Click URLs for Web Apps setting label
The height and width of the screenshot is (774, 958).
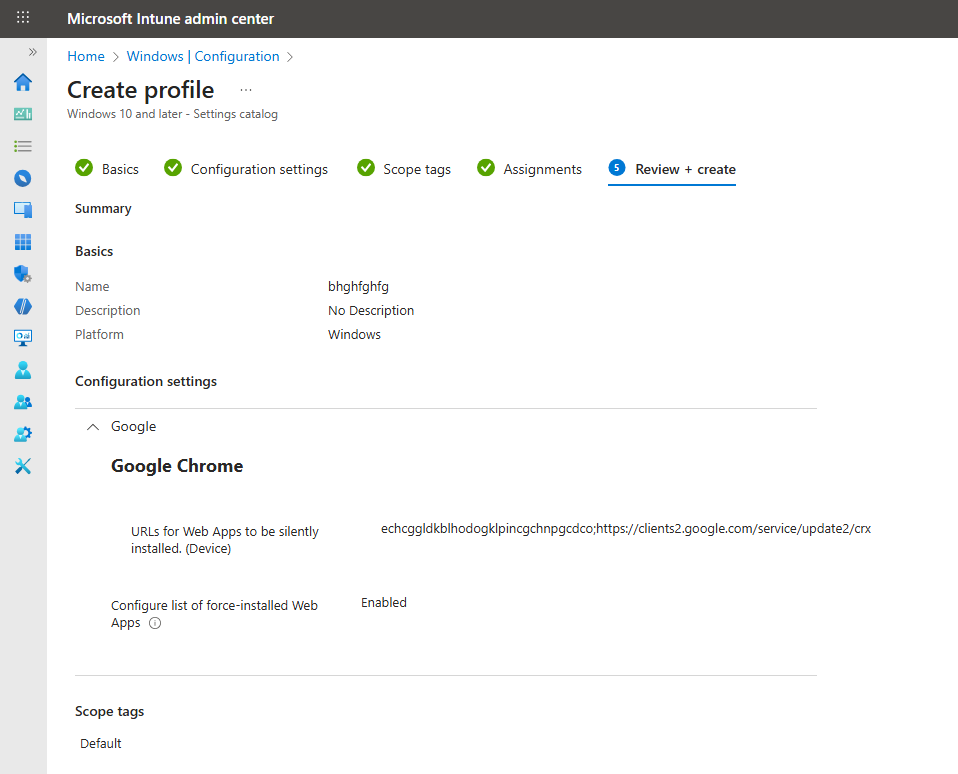tap(225, 540)
